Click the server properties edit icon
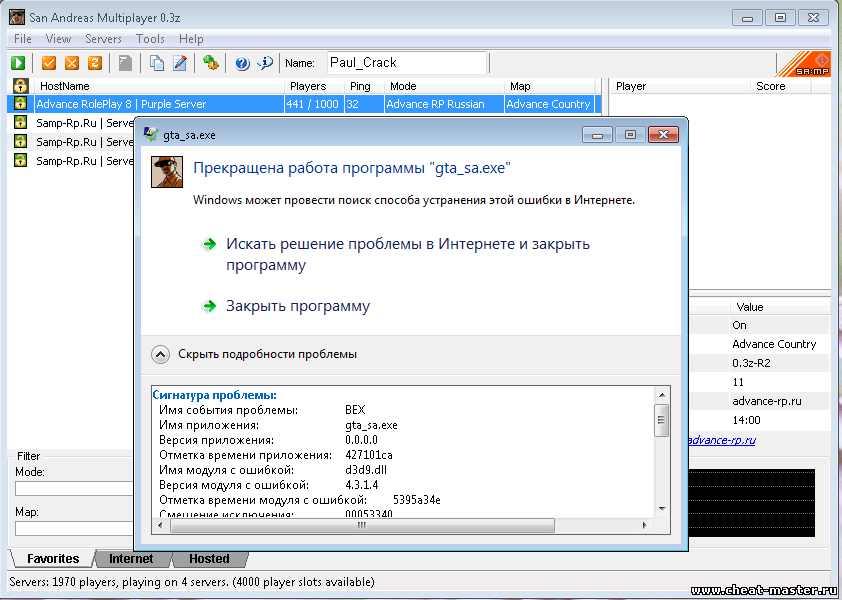The width and height of the screenshot is (842, 600). coord(180,63)
